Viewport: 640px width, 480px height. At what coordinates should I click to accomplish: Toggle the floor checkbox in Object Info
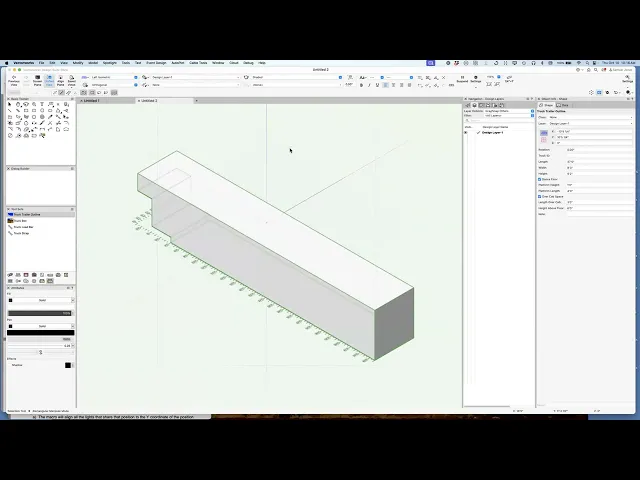540,179
